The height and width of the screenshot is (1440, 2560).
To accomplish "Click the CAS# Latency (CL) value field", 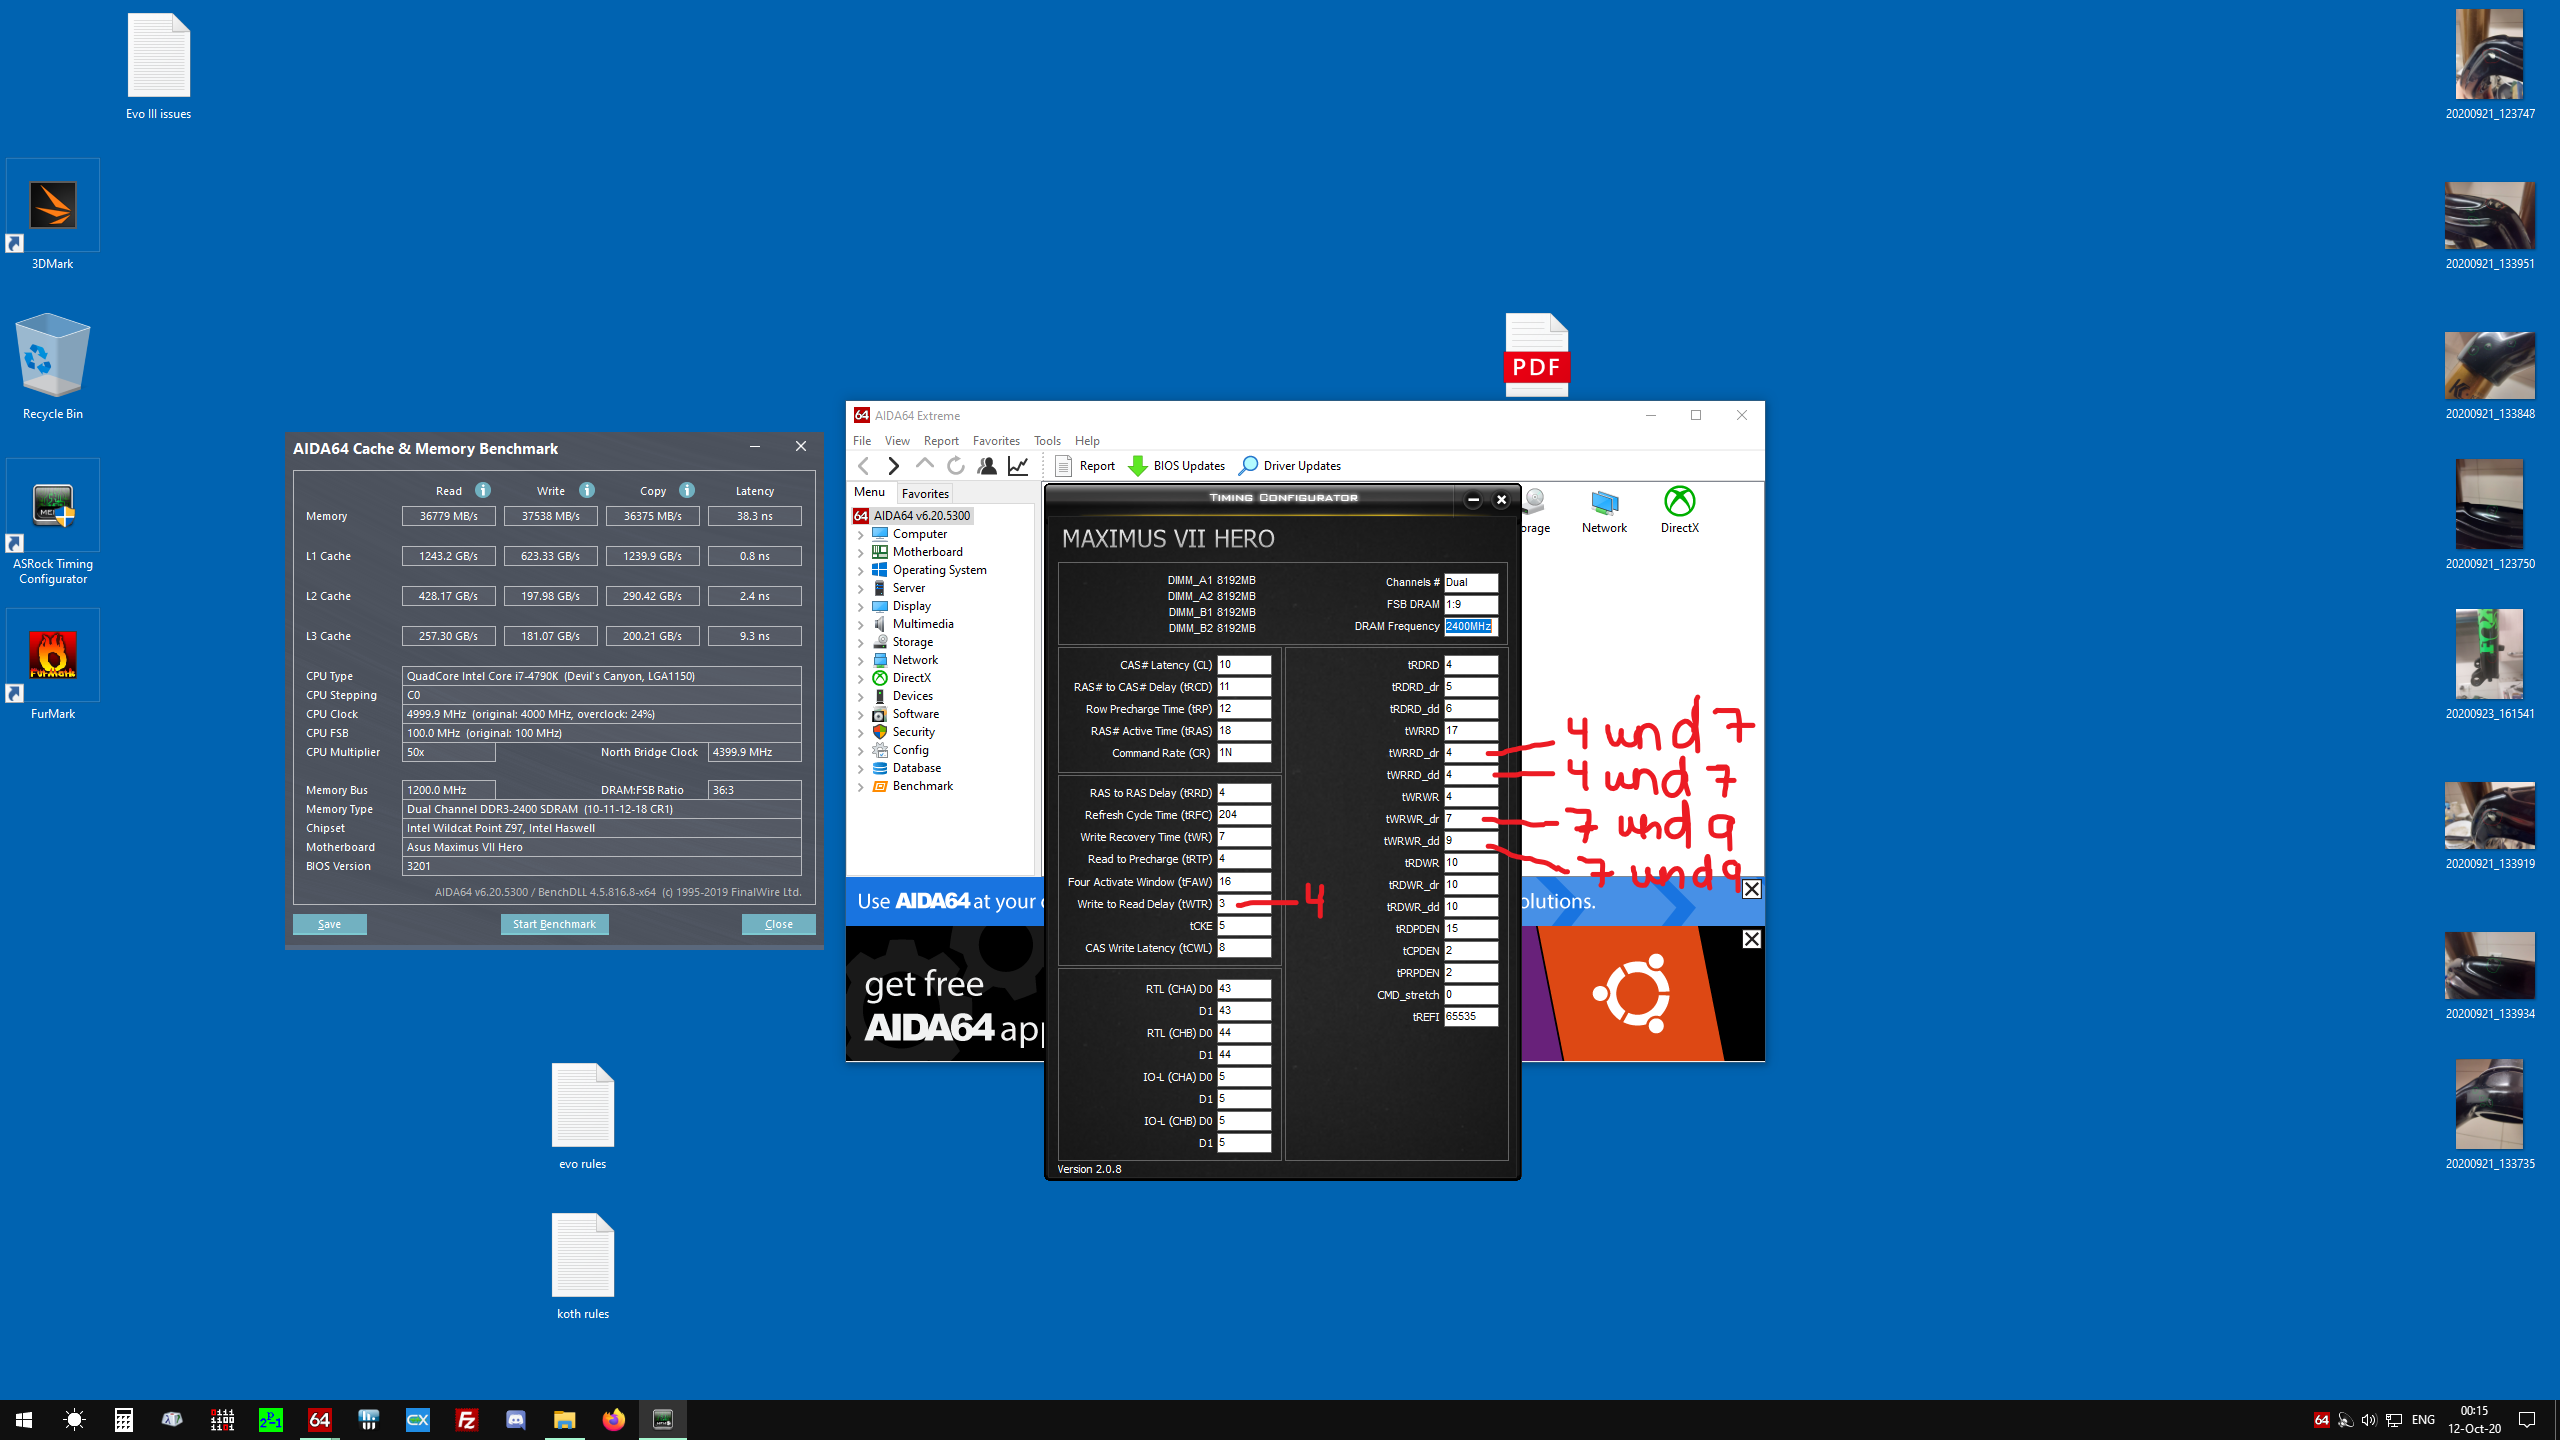I will pyautogui.click(x=1243, y=665).
